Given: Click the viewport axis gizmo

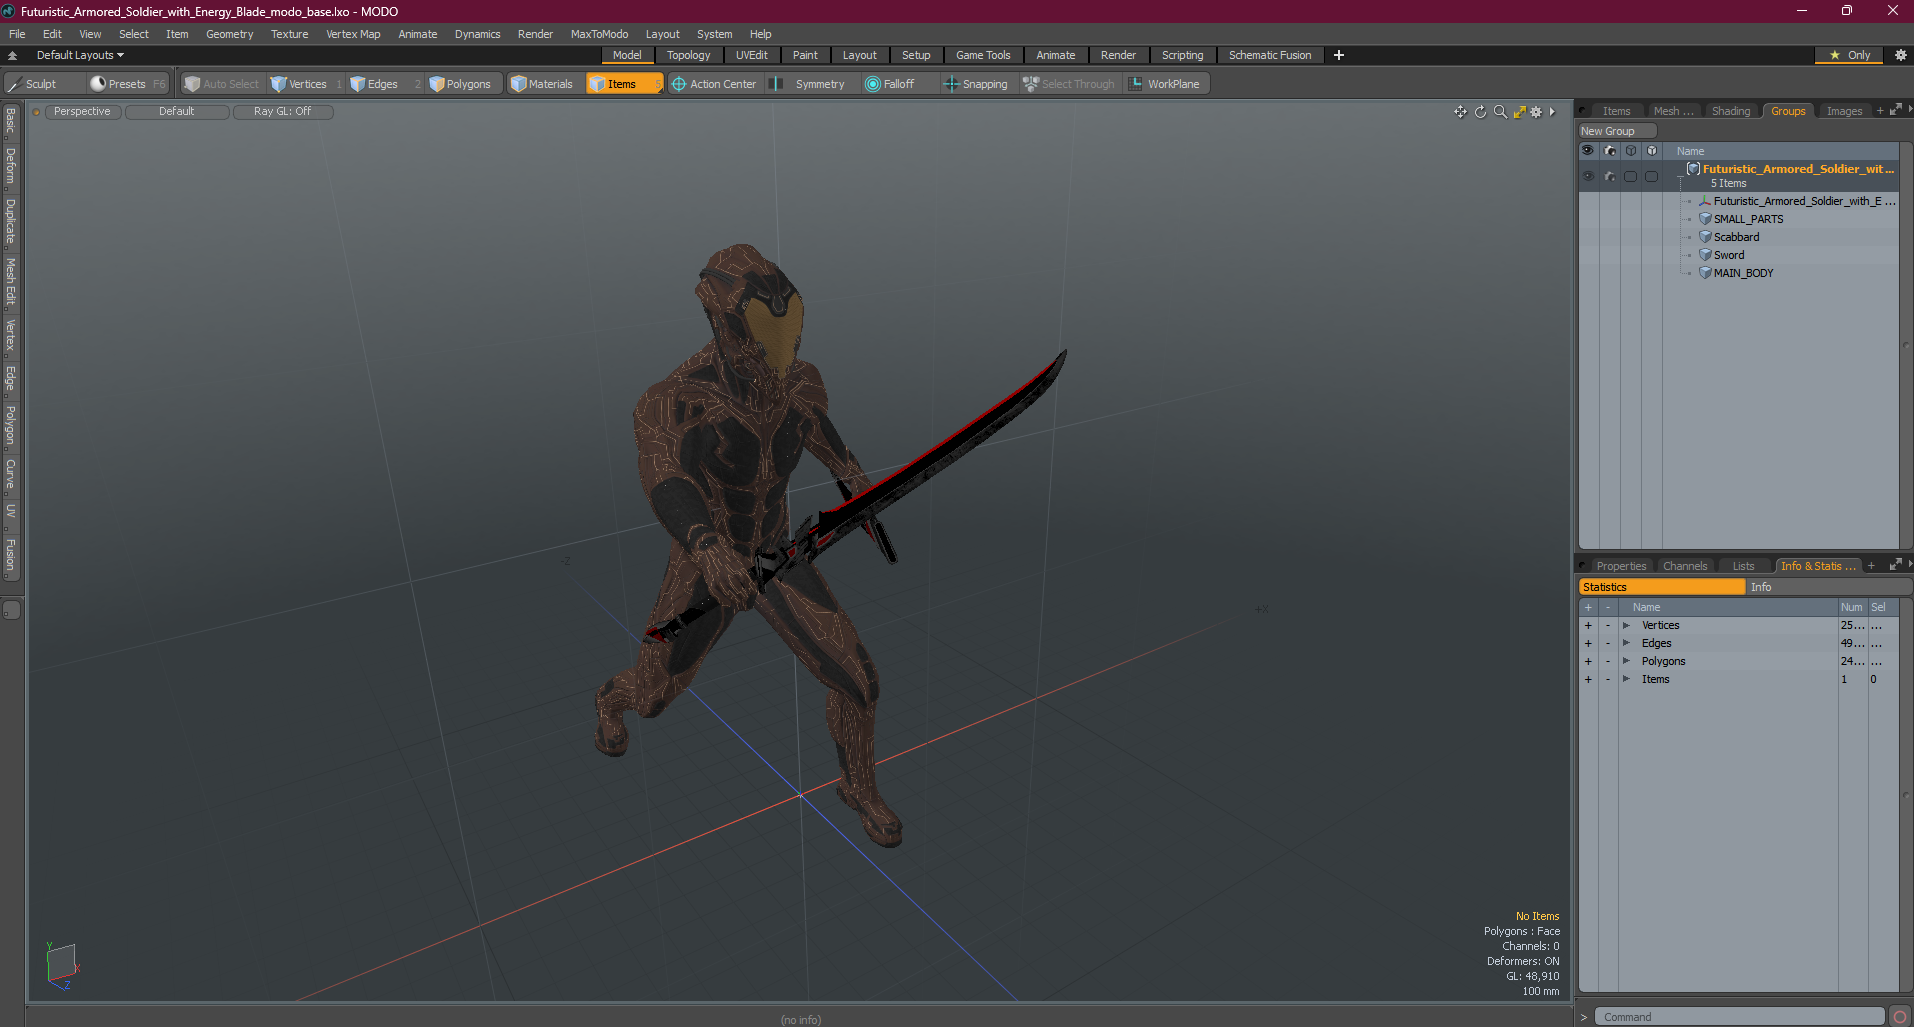Looking at the screenshot, I should 62,966.
